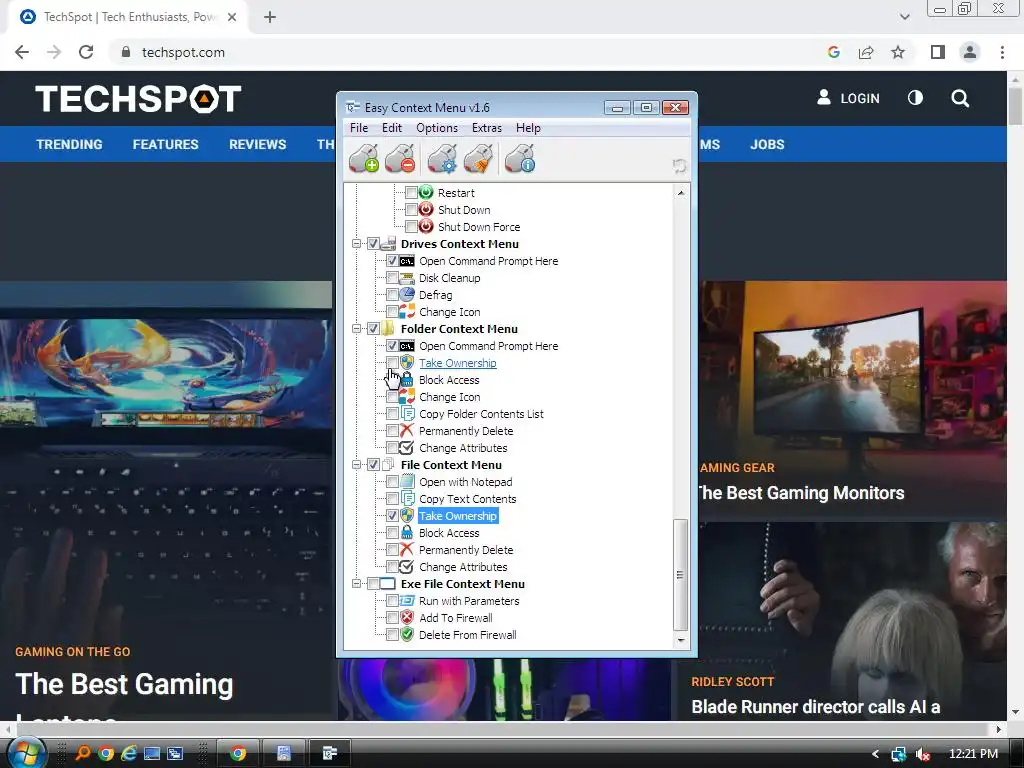Open a new Chrome tab
The height and width of the screenshot is (768, 1024).
pyautogui.click(x=270, y=17)
